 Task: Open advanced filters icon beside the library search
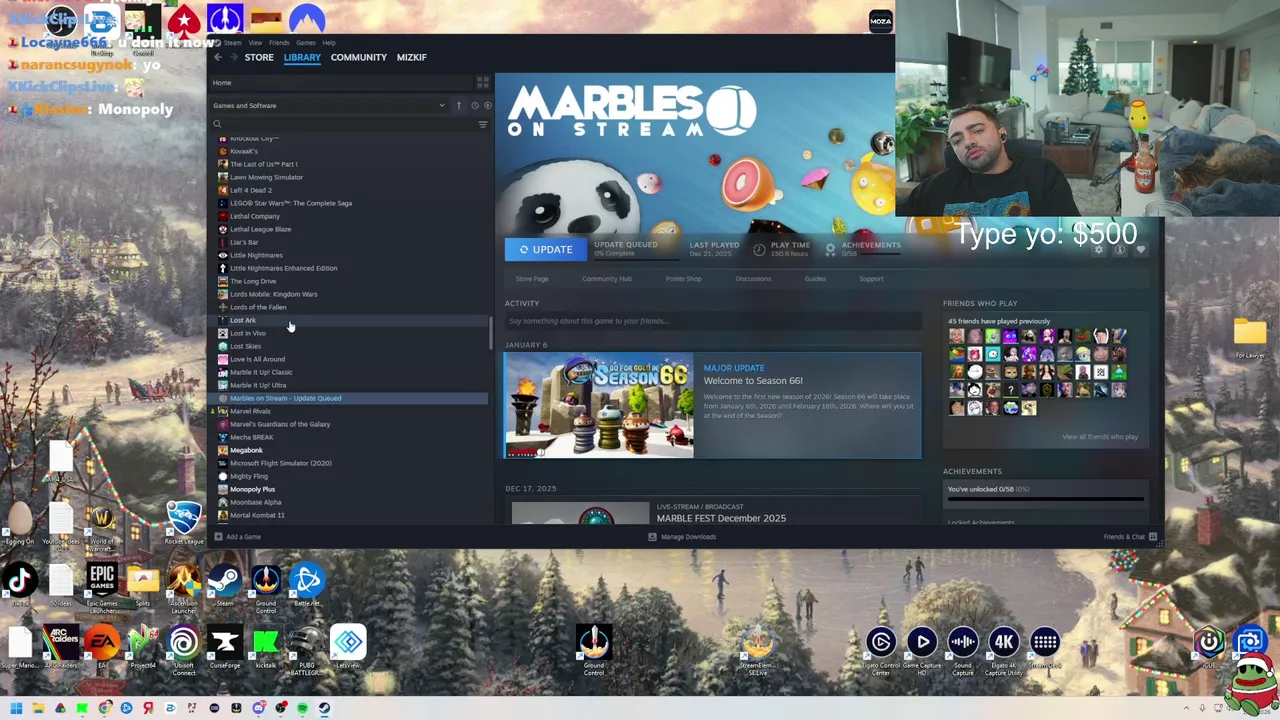483,124
